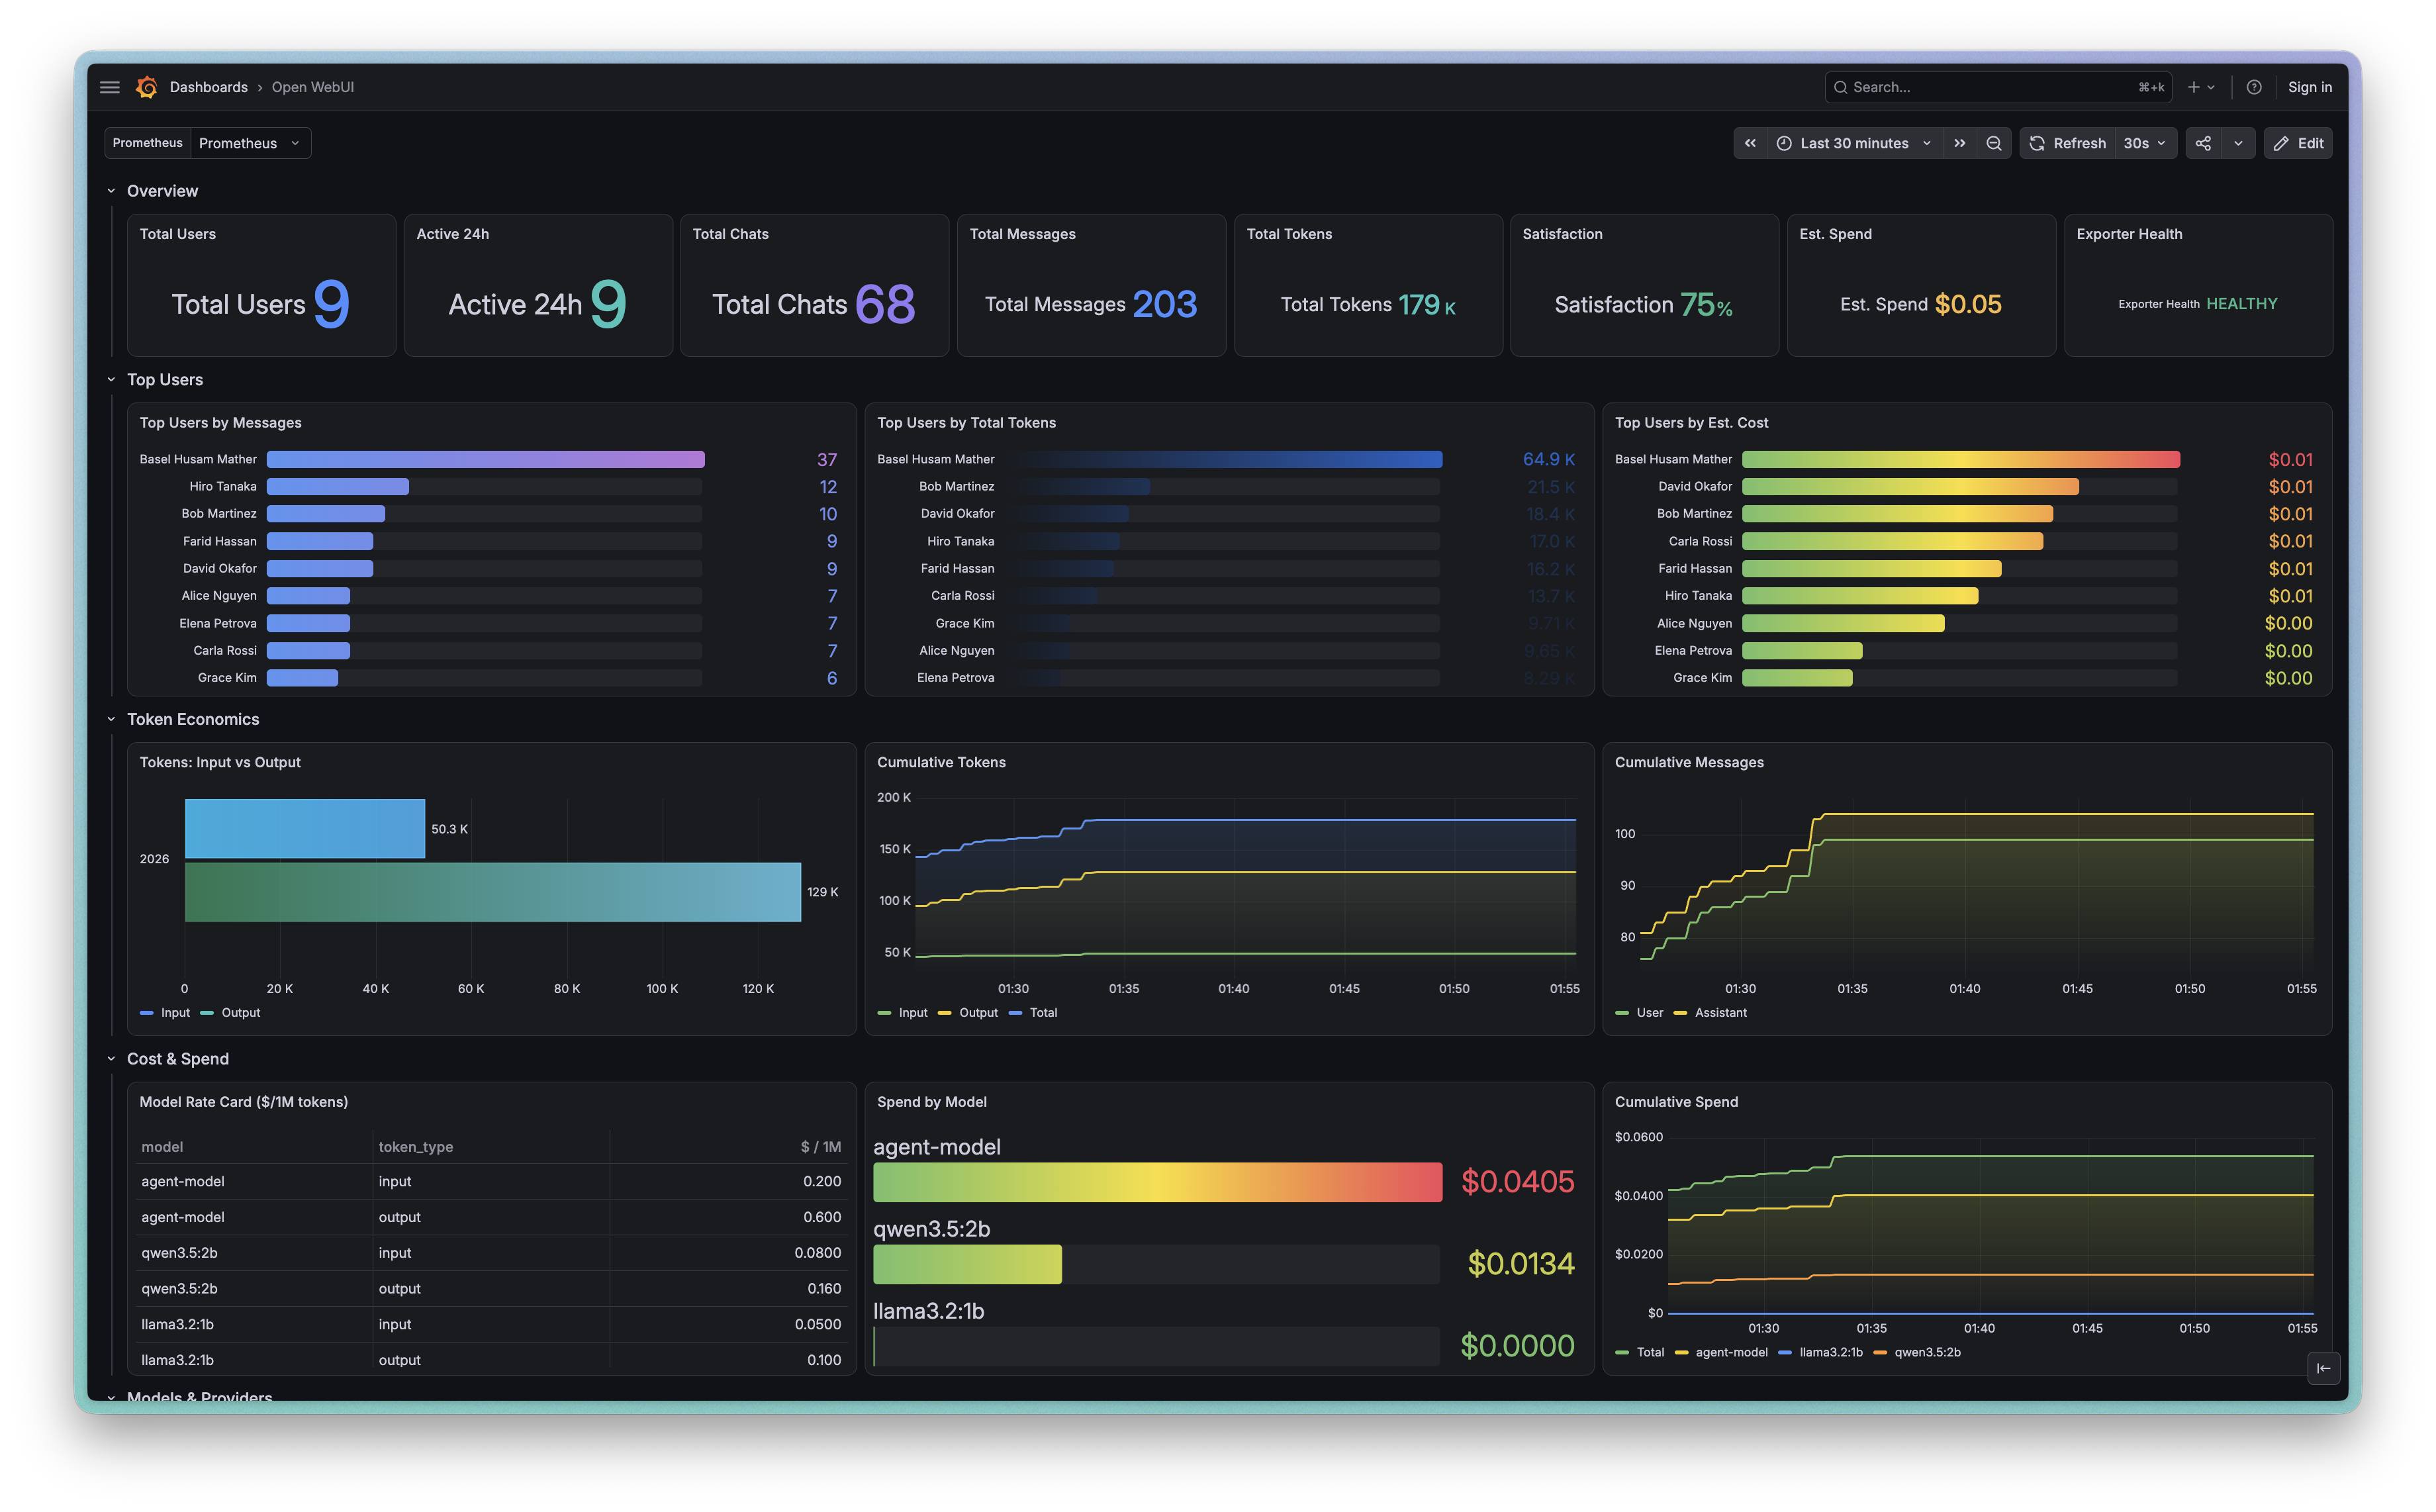Click the Spend by Model panel title
The image size is (2436, 1512).
point(931,1102)
